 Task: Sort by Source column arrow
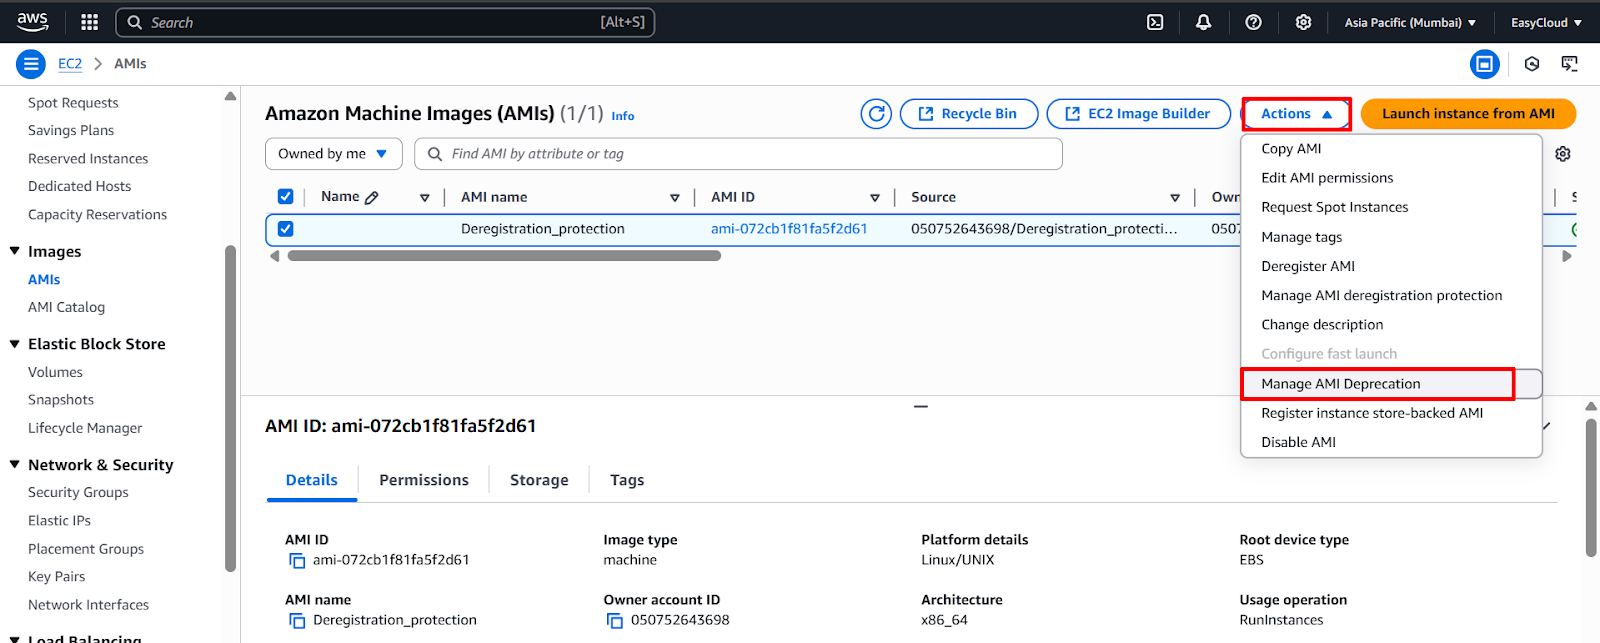[1175, 198]
